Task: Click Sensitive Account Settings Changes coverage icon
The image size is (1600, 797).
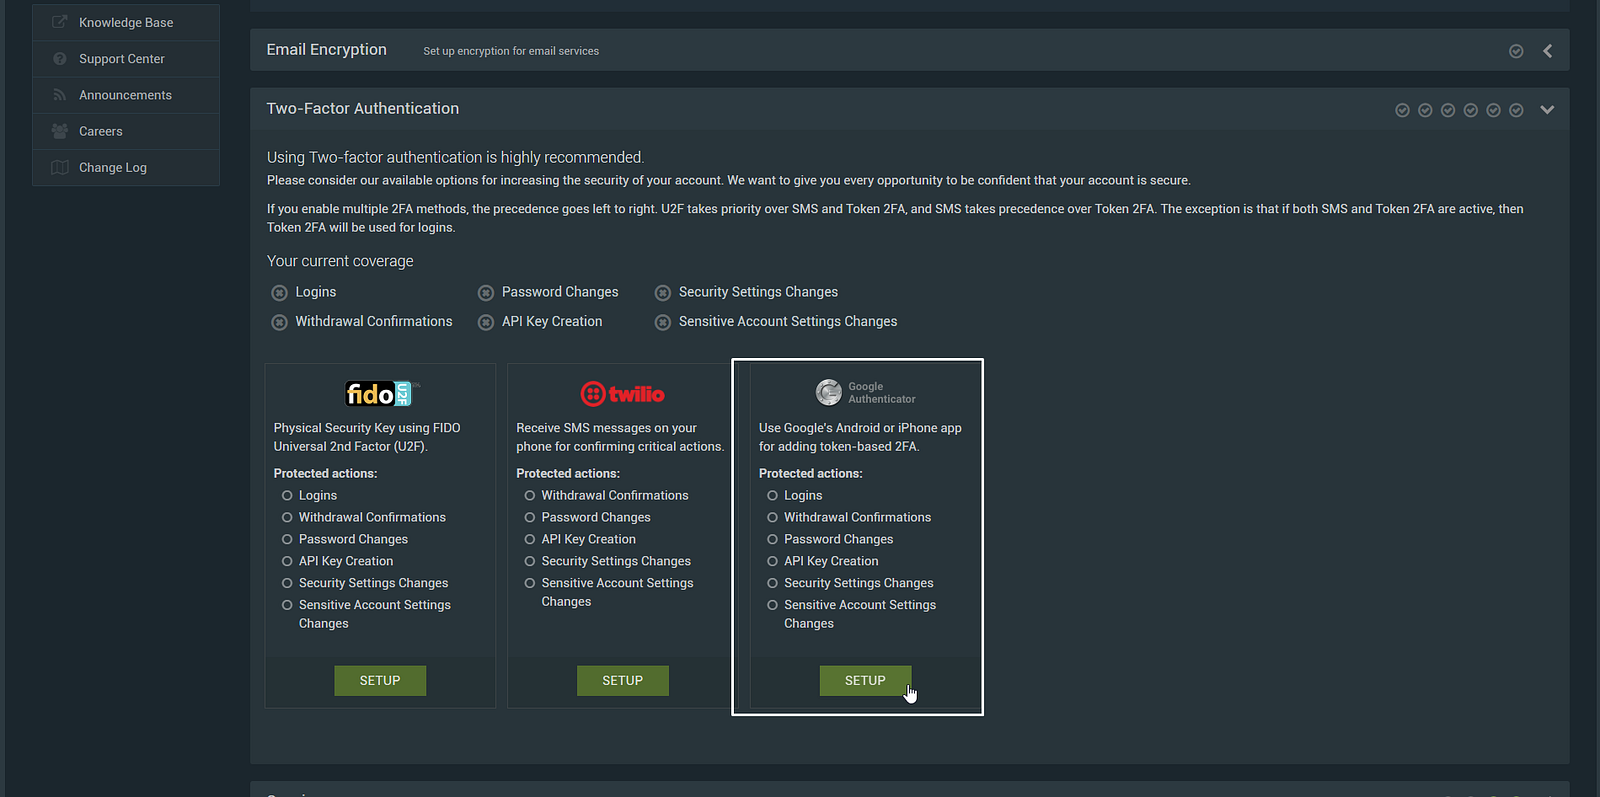Action: point(663,322)
